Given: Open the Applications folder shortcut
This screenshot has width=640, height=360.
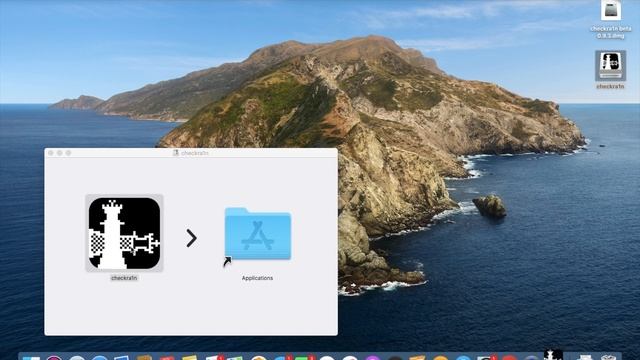Looking at the screenshot, I should click(x=258, y=234).
